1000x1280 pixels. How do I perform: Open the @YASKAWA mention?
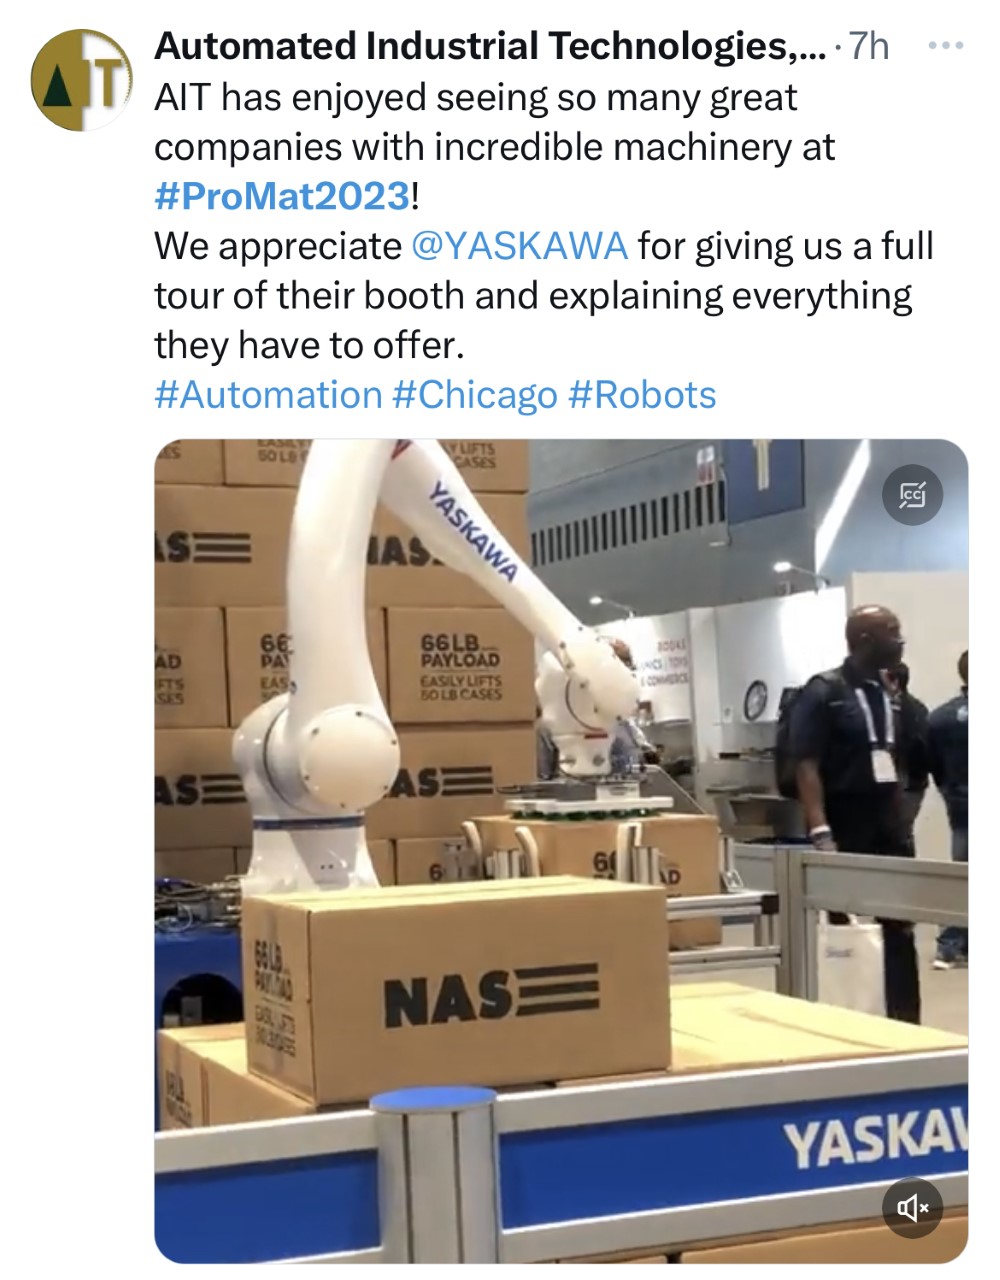tap(520, 246)
